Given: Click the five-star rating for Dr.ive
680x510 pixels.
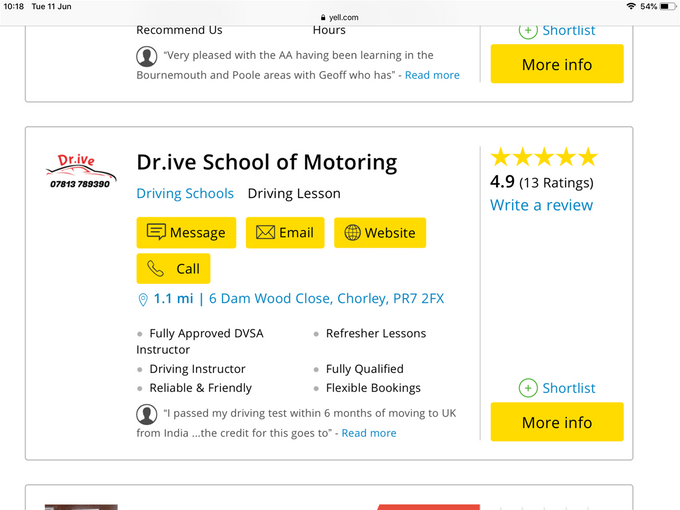Looking at the screenshot, I should point(544,157).
